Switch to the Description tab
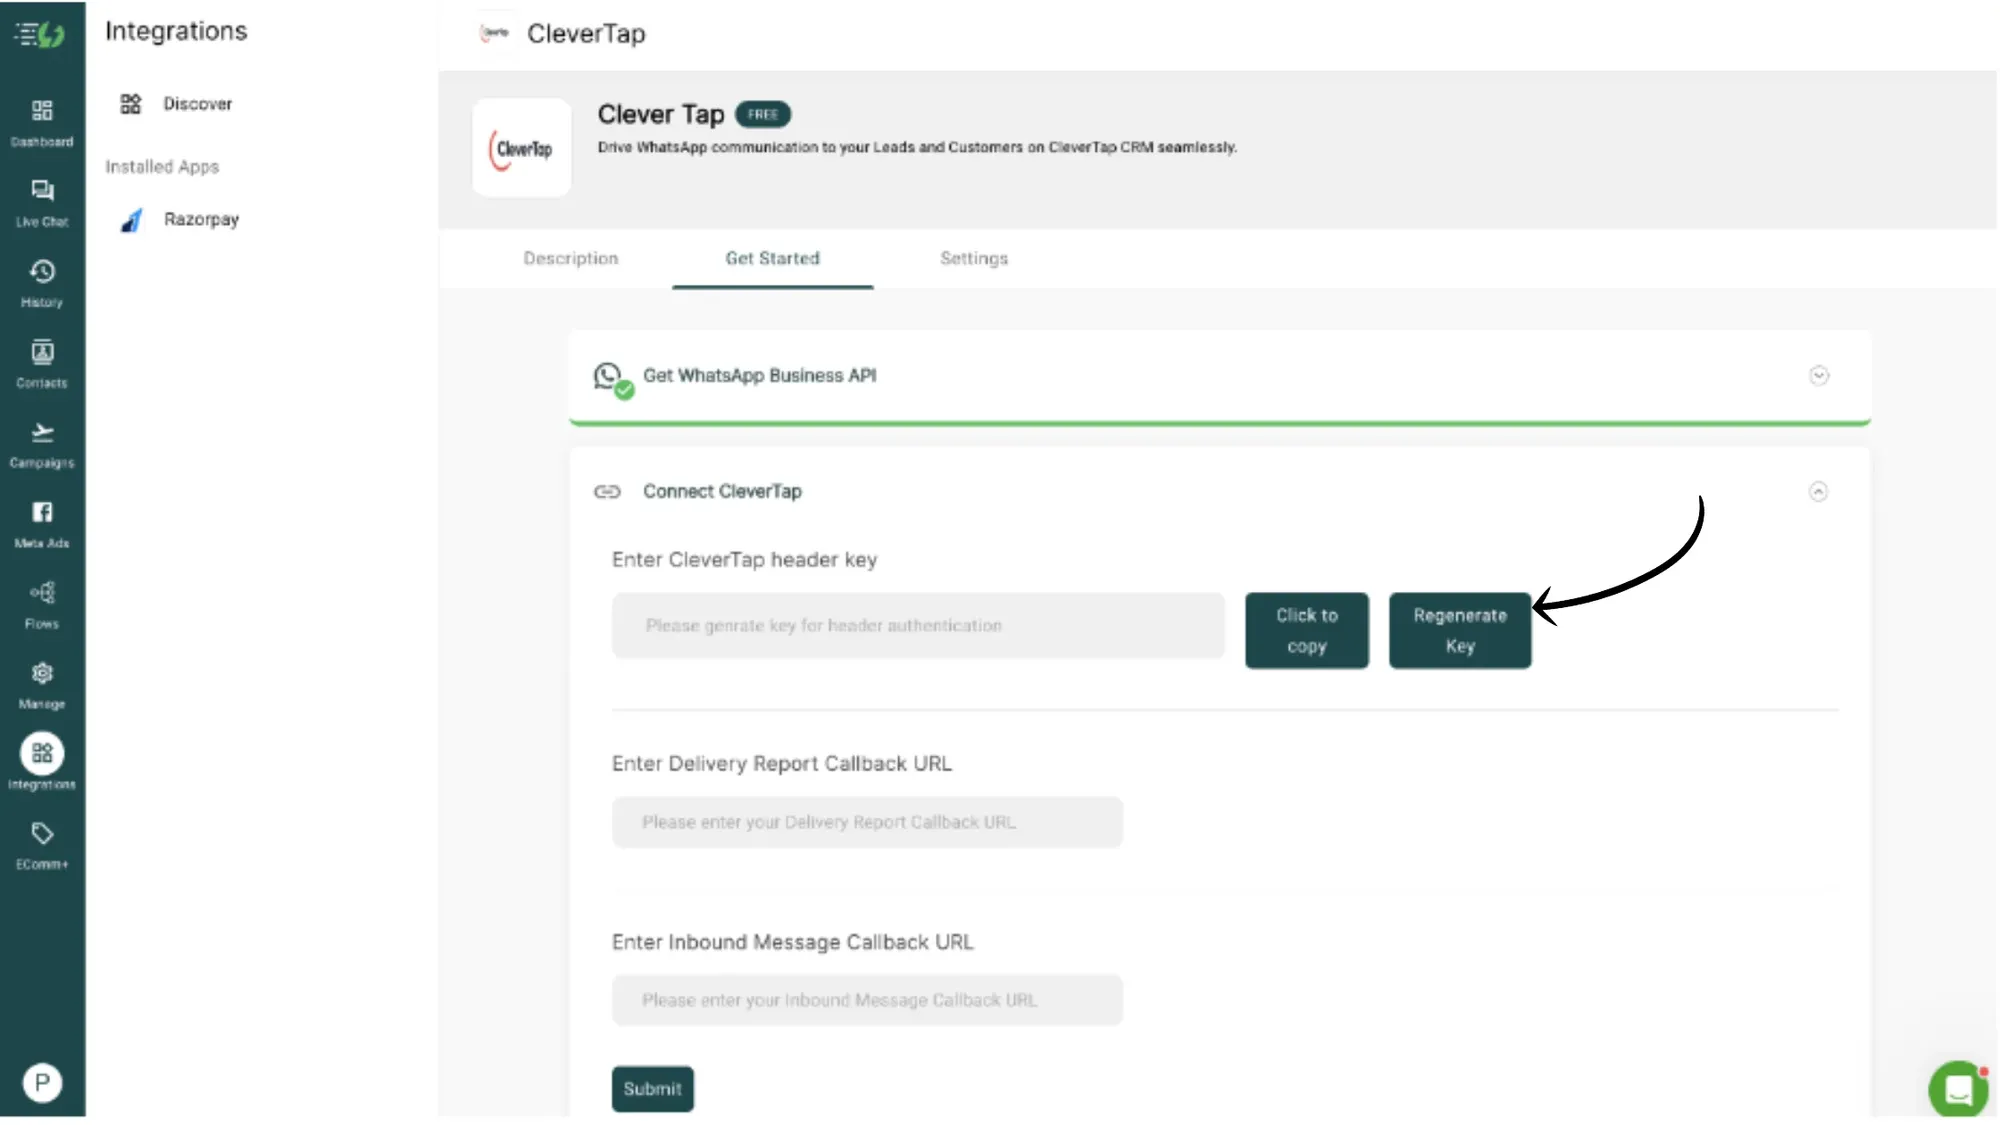This screenshot has width=2000, height=1125. tap(571, 259)
